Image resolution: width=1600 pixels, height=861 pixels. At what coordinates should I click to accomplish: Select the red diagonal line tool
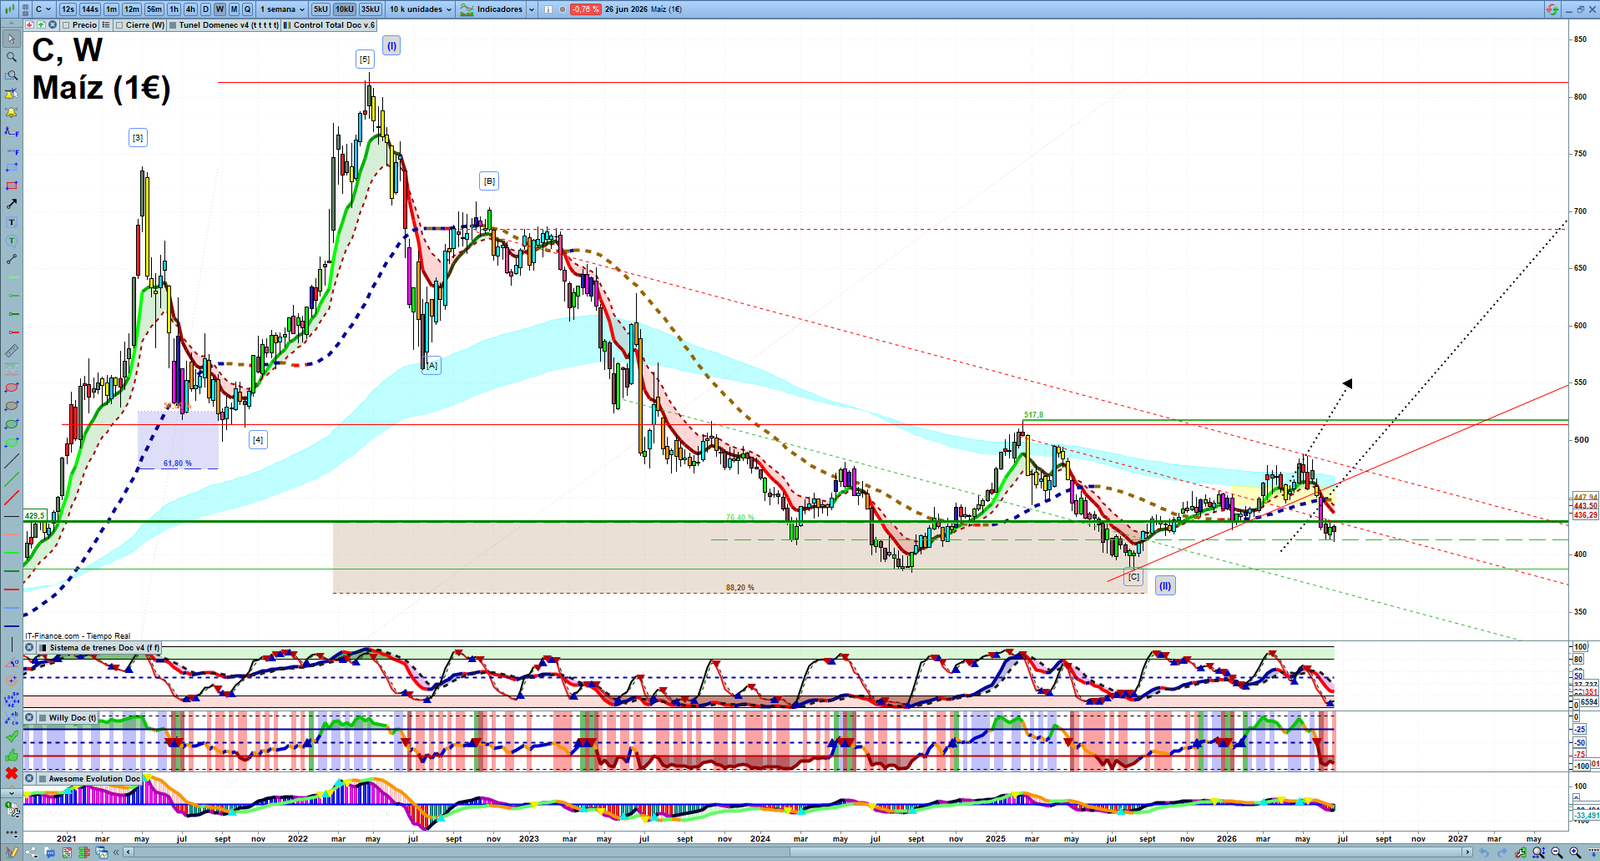[x=11, y=497]
